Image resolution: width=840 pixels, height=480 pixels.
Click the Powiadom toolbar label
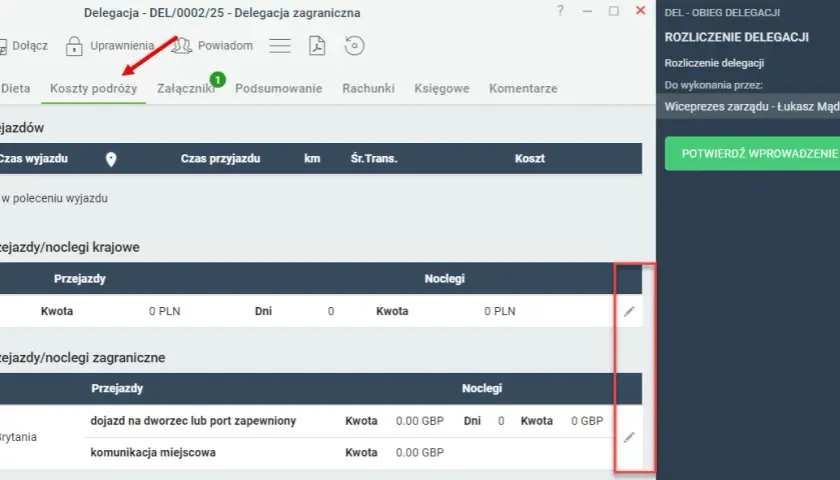pos(226,46)
